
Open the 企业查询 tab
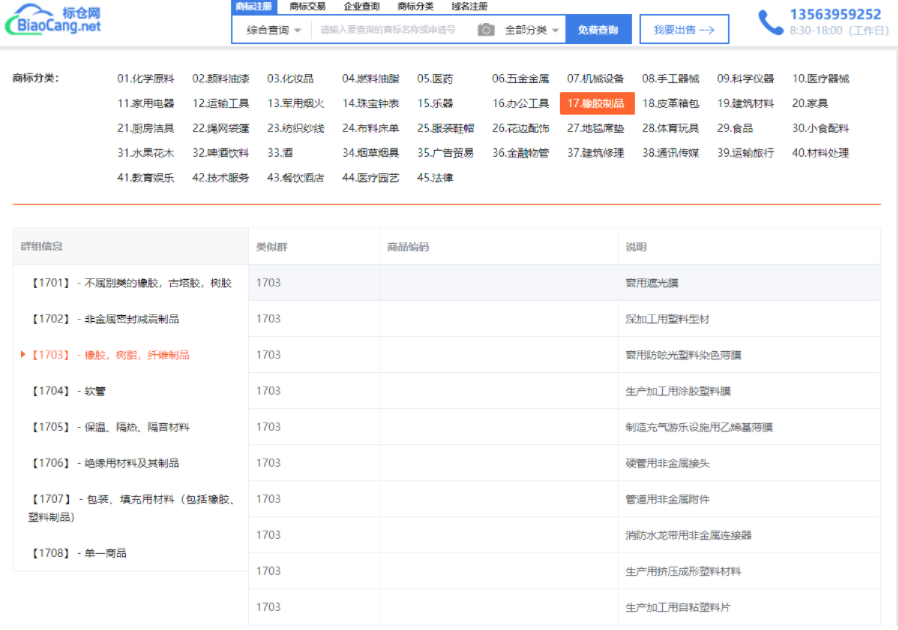coord(361,6)
